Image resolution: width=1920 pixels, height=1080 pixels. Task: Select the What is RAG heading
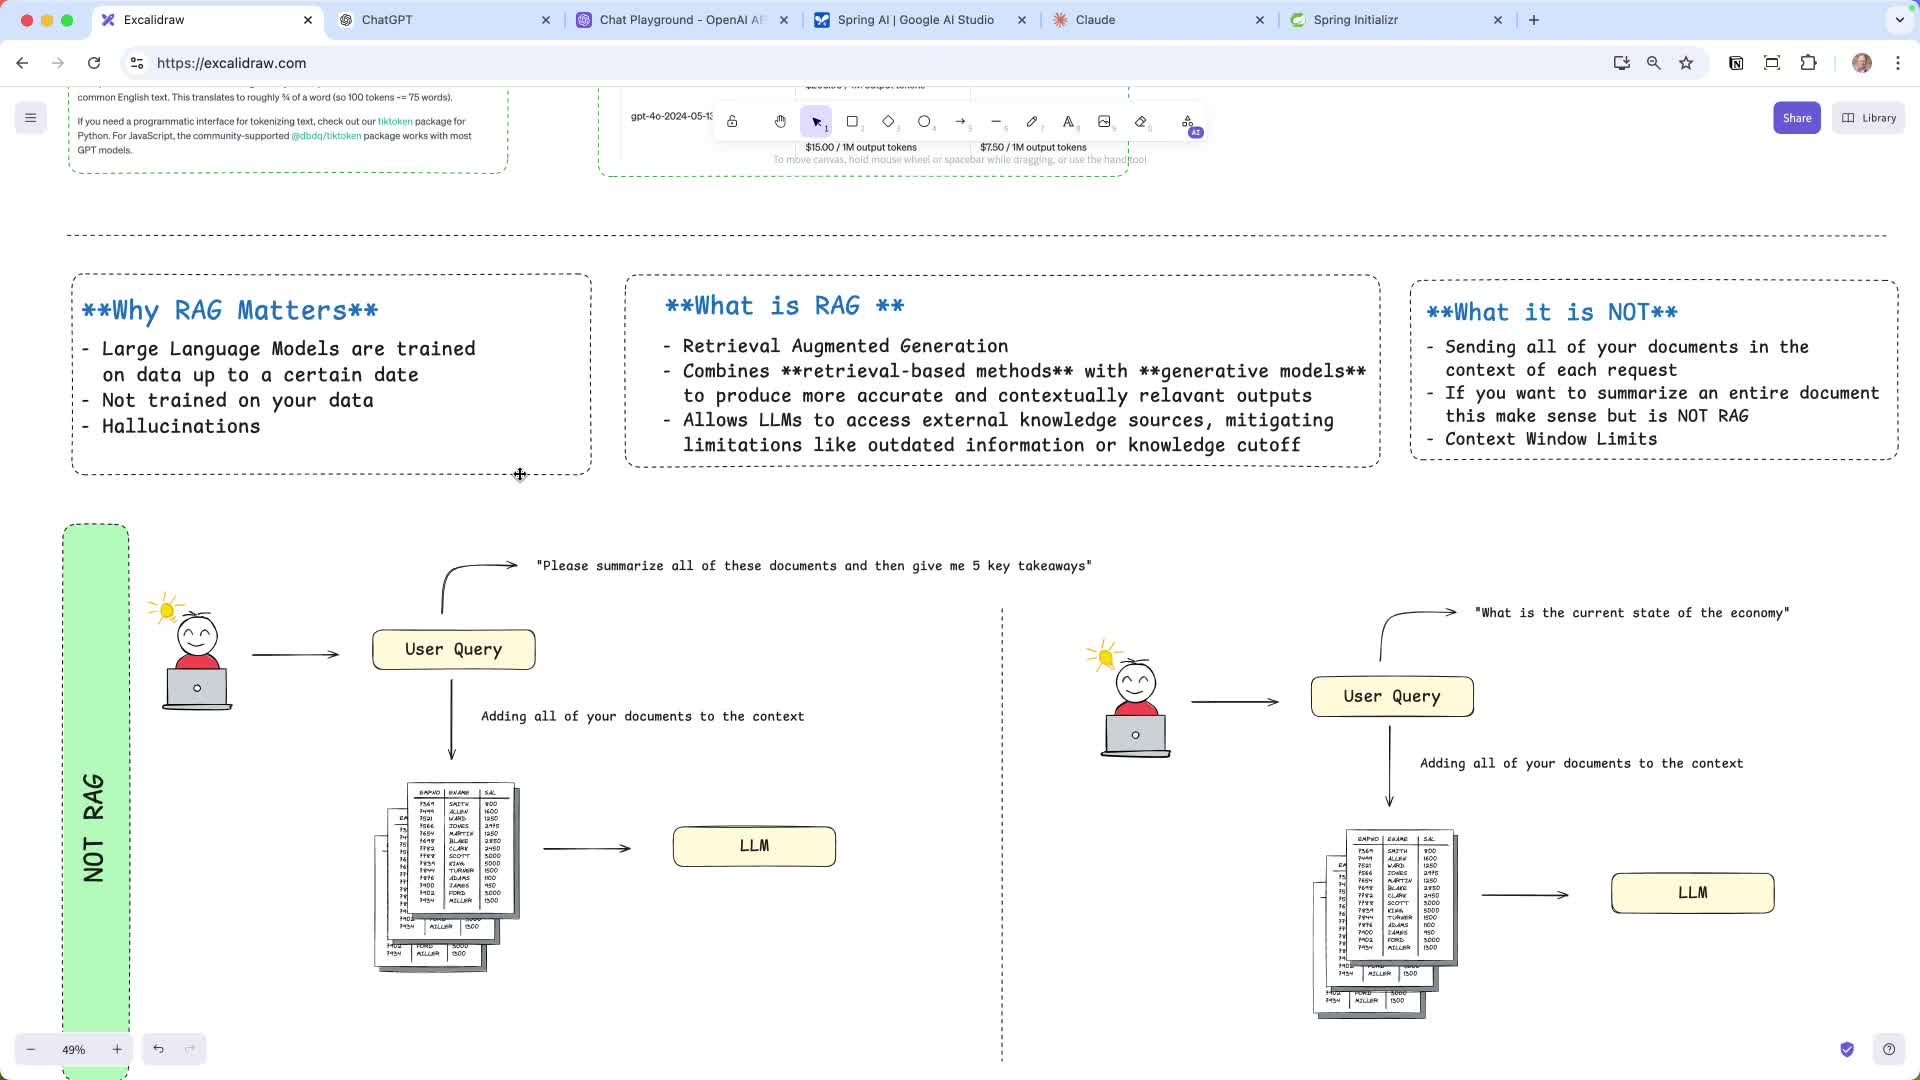click(784, 306)
